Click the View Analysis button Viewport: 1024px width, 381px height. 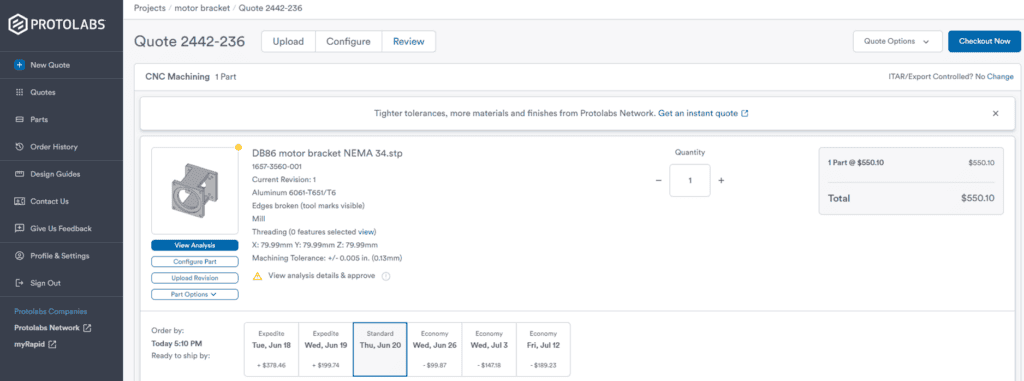195,245
